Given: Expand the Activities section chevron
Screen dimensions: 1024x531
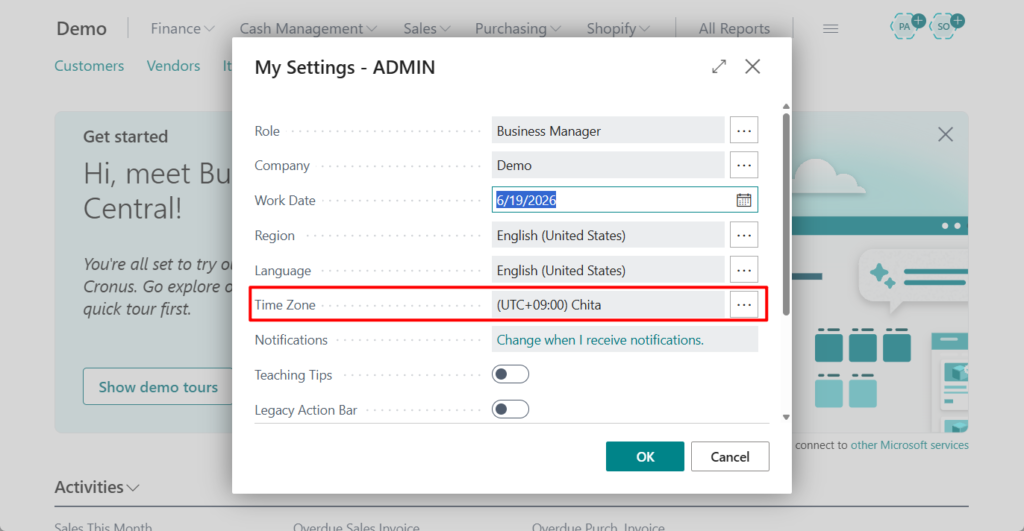Looking at the screenshot, I should (x=133, y=488).
